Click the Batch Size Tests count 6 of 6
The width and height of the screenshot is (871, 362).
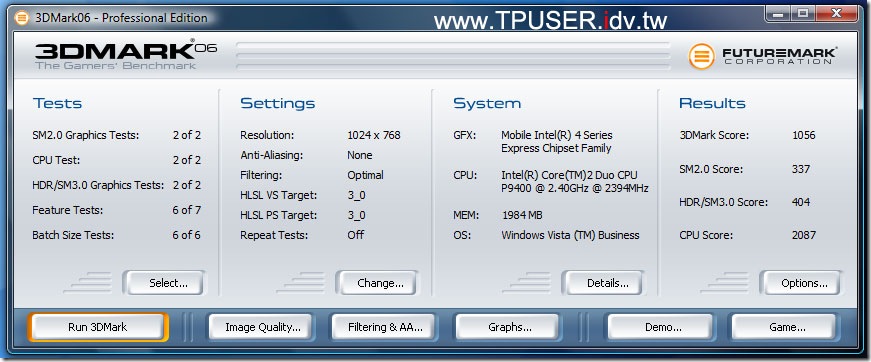click(186, 235)
